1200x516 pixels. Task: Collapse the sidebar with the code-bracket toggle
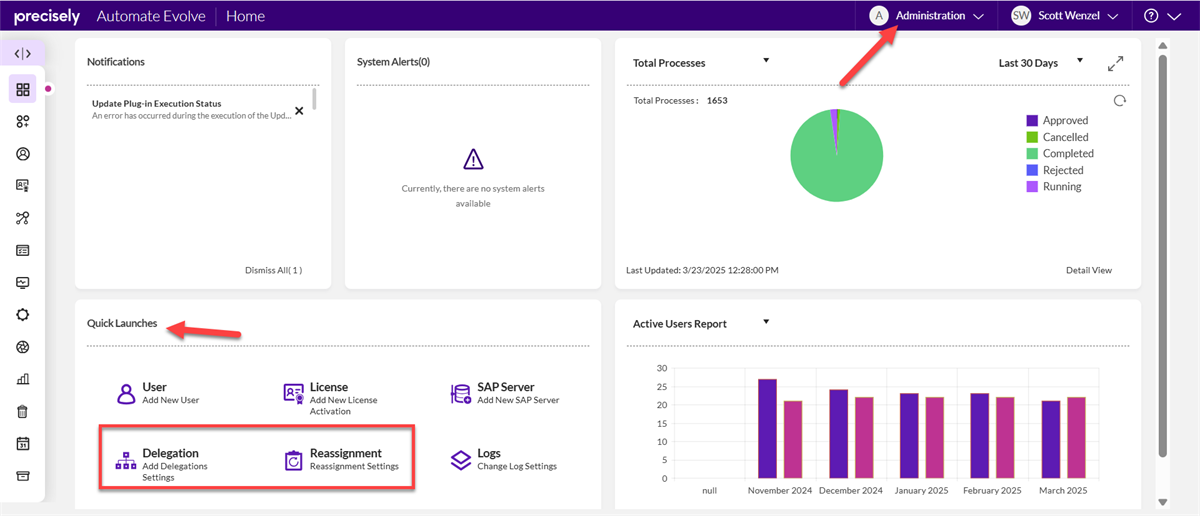[22, 54]
